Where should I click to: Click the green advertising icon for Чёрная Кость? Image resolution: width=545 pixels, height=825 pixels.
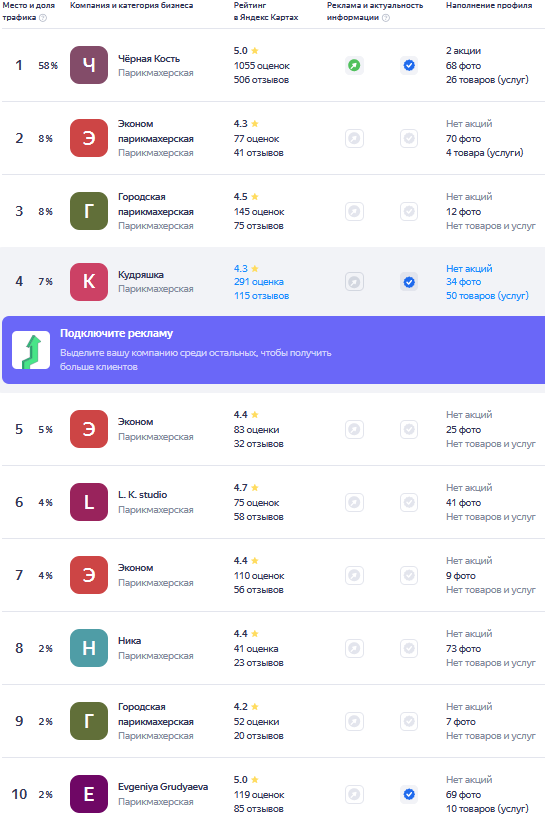click(x=355, y=65)
